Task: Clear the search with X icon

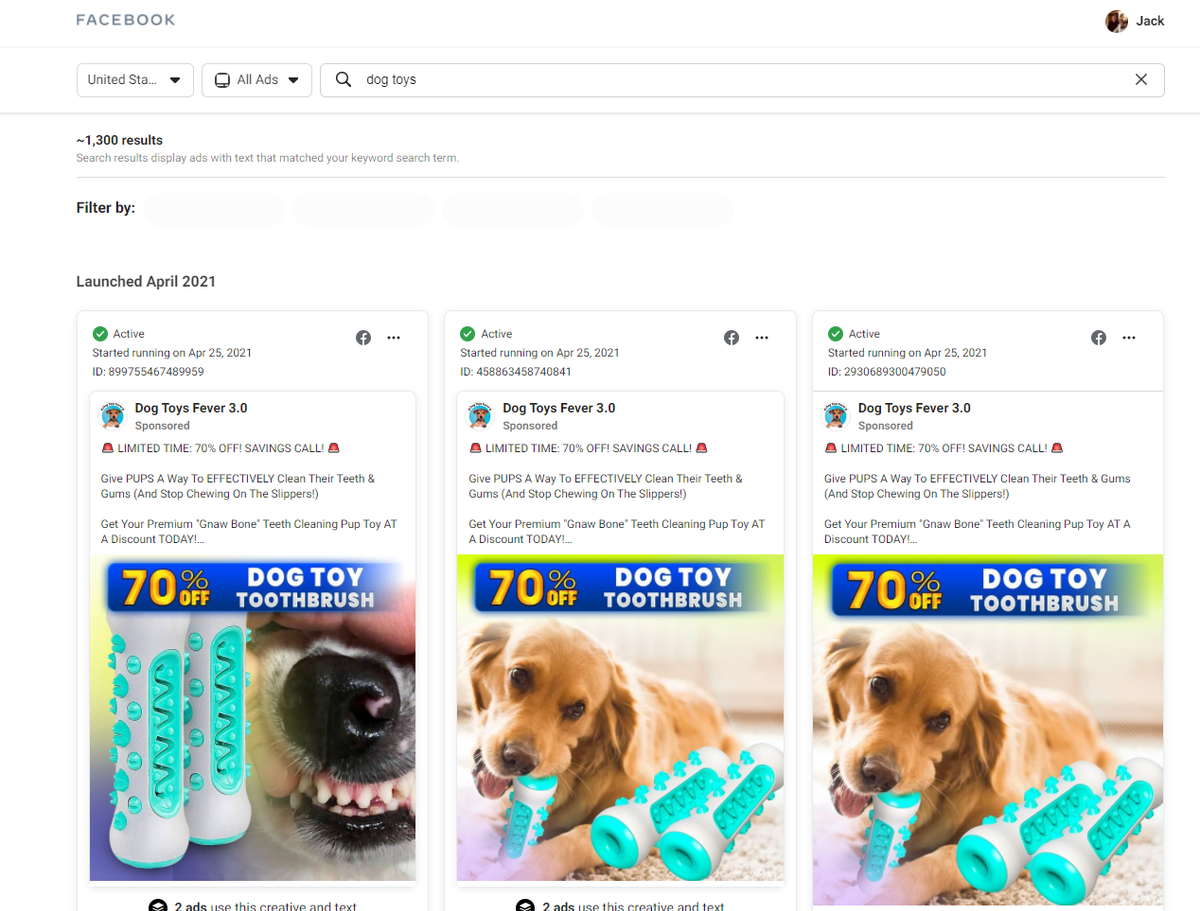Action: click(1141, 80)
